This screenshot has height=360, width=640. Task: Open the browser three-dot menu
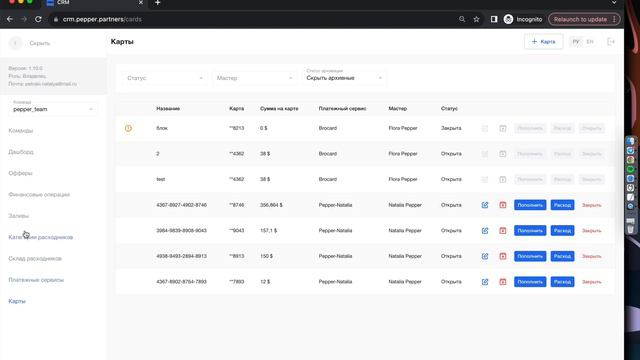[x=614, y=19]
